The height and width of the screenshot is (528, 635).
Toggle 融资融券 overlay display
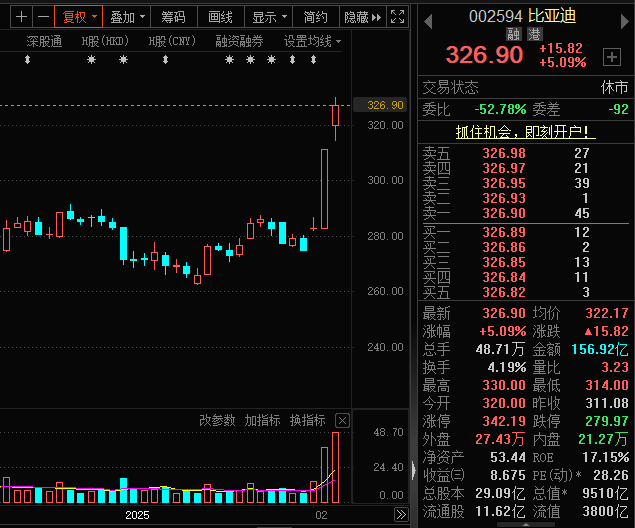tap(239, 42)
